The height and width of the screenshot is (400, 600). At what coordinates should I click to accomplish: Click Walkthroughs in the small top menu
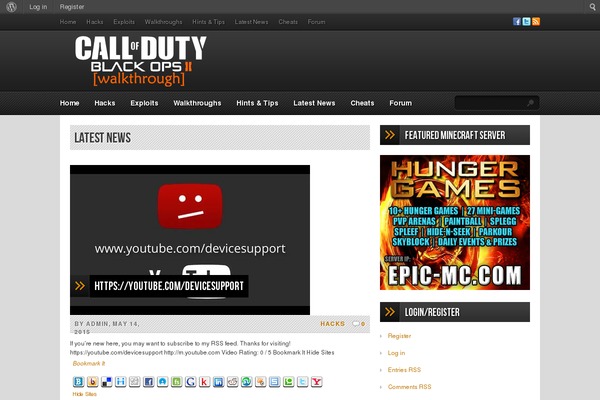click(163, 22)
